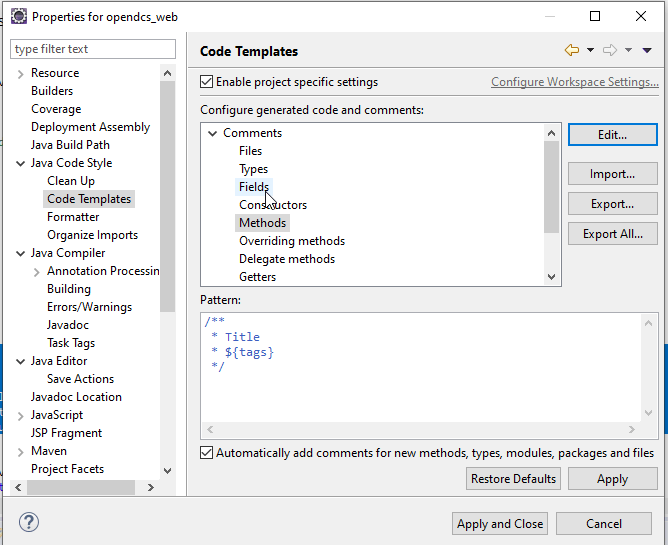
Task: Select Building under Java Compiler
Action: pos(69,289)
